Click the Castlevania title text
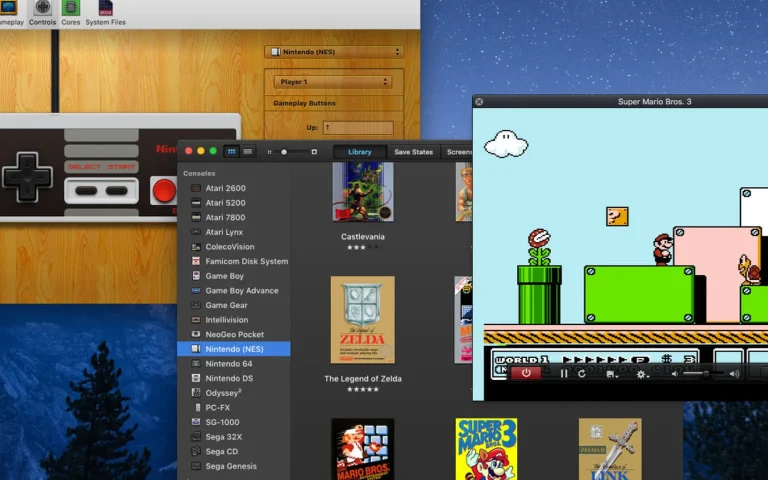Screen dimensions: 768x480 tap(363, 237)
